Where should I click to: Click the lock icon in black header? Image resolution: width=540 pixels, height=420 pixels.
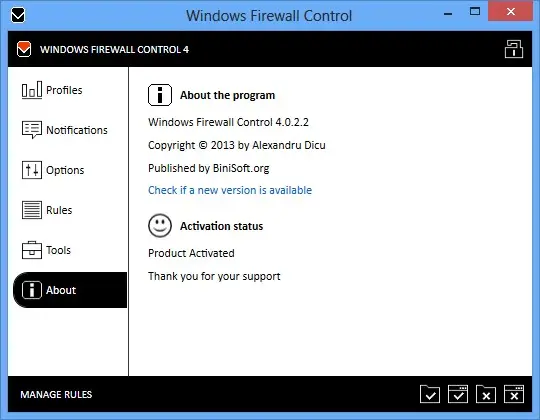[514, 49]
